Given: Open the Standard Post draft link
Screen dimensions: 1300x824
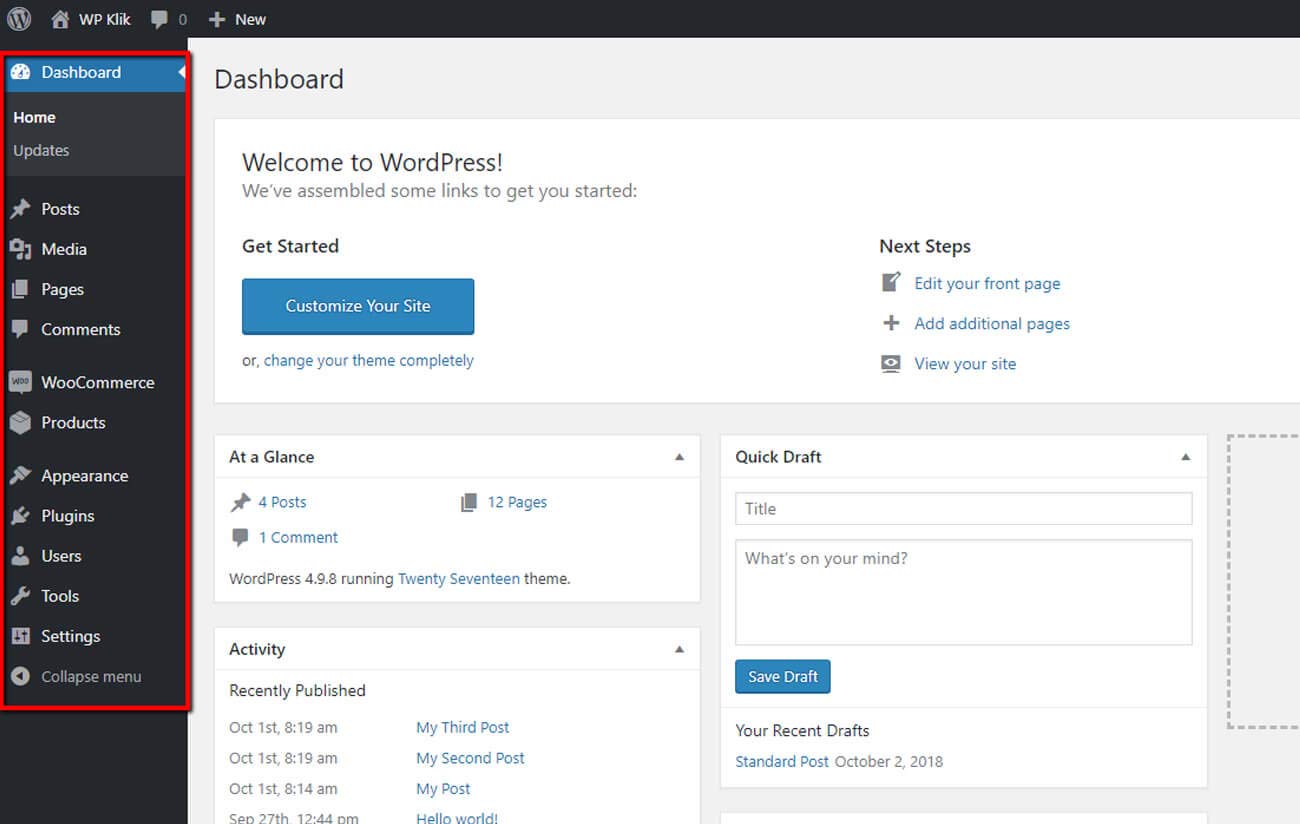Looking at the screenshot, I should coord(782,761).
